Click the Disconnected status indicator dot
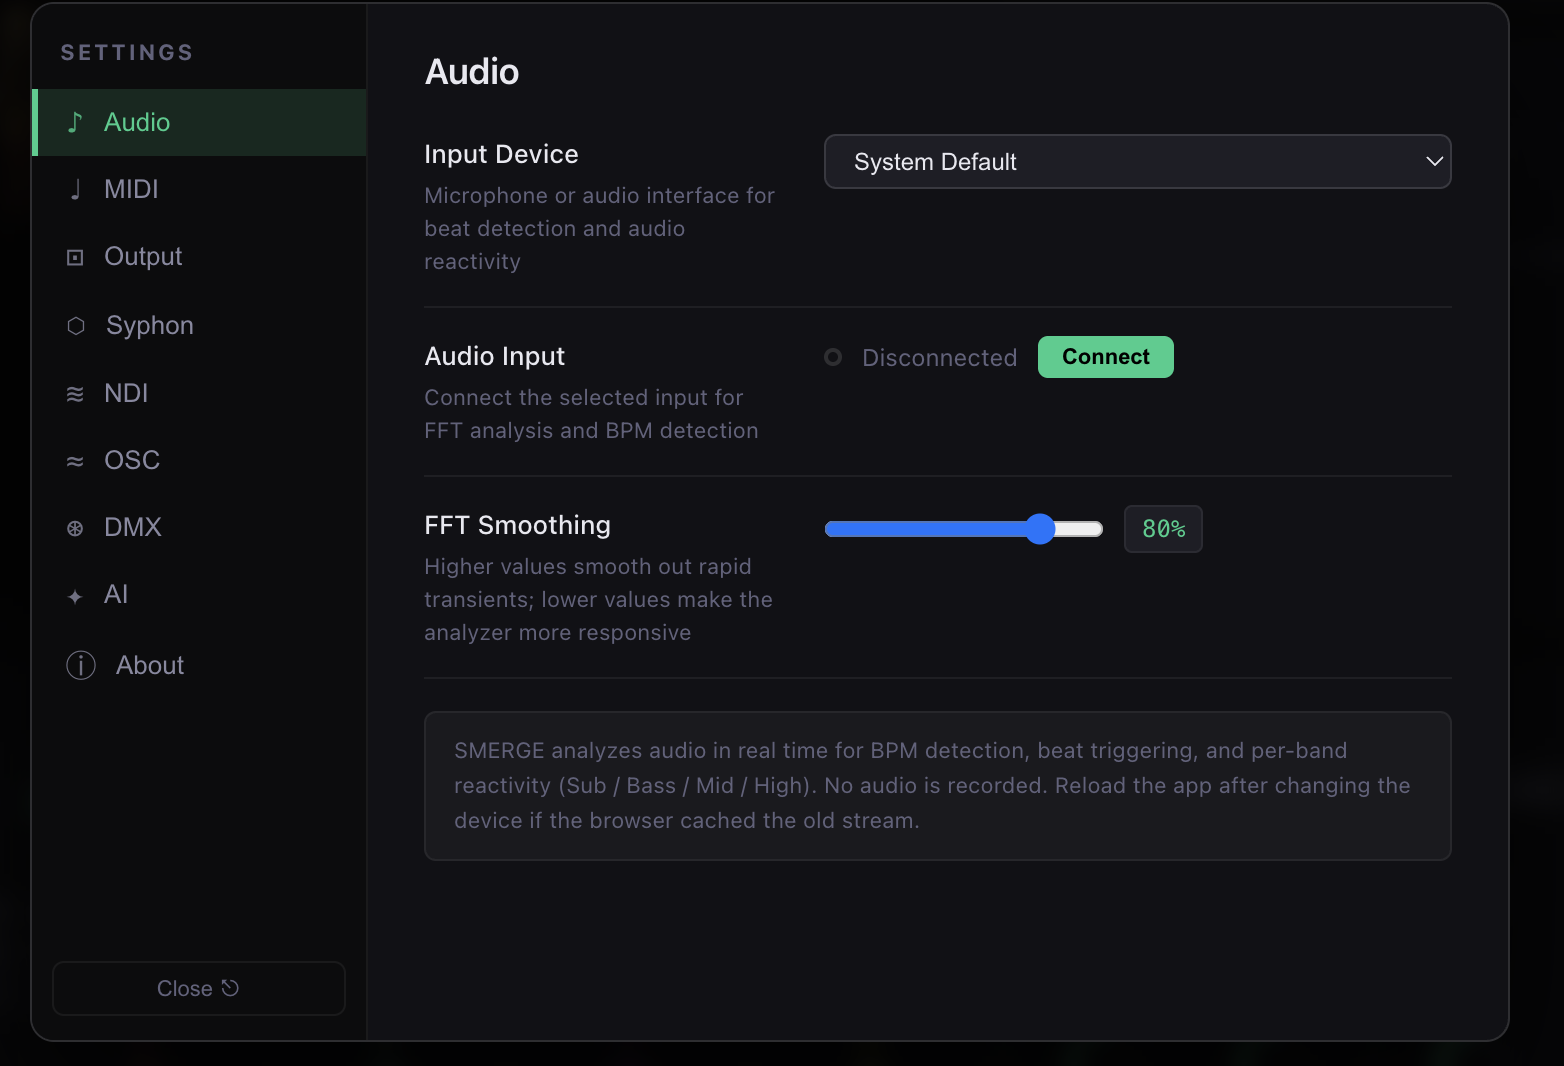 (833, 357)
